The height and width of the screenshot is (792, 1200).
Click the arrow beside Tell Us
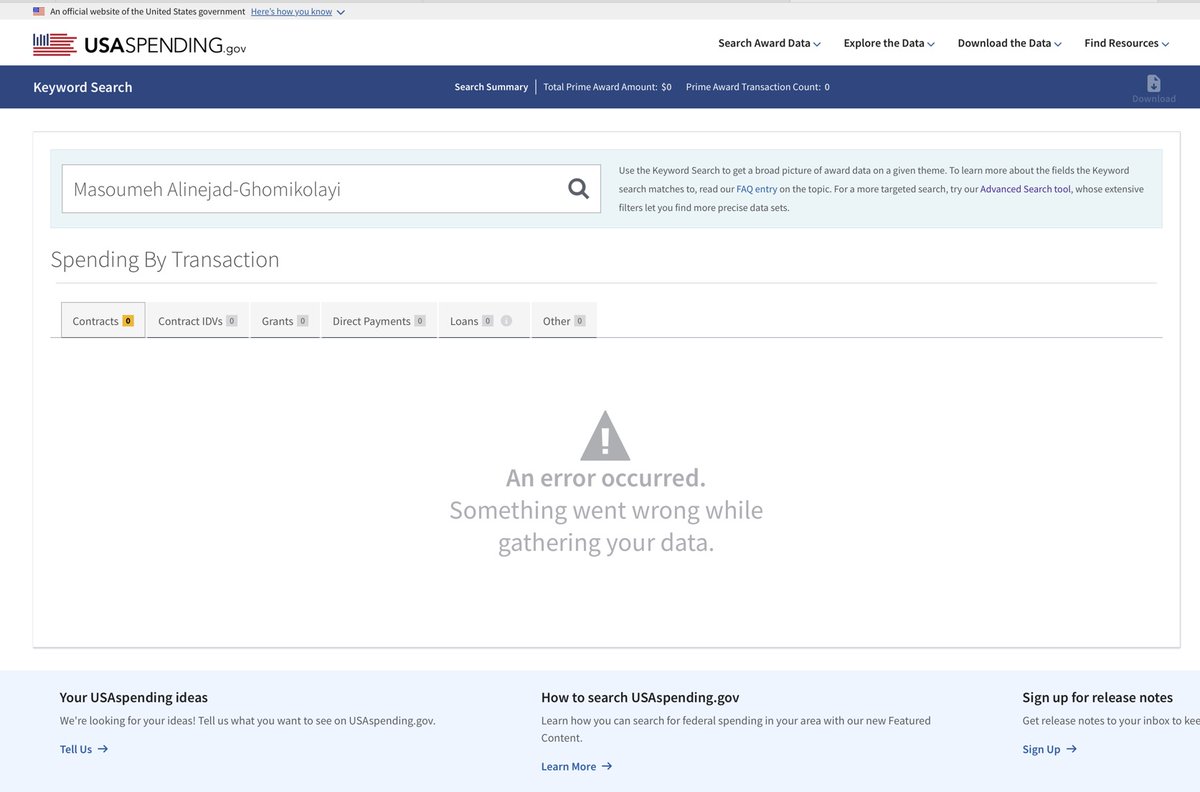pos(102,749)
